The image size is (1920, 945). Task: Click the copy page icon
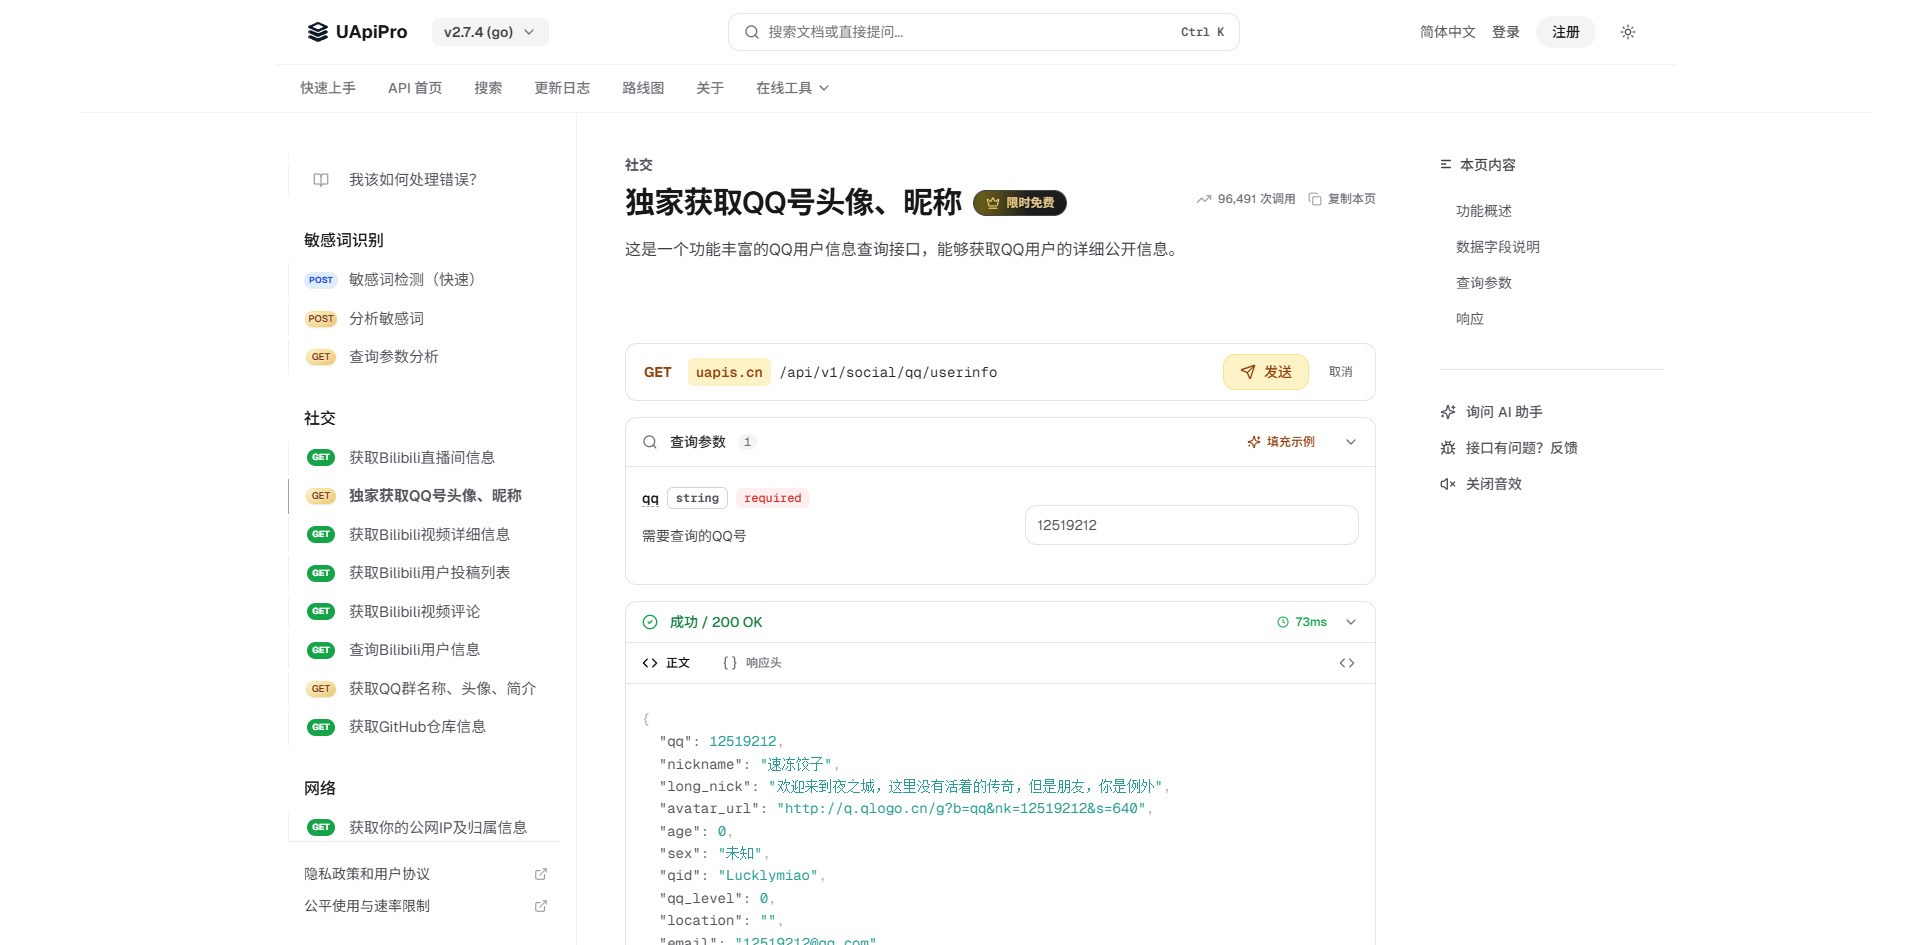[1315, 199]
